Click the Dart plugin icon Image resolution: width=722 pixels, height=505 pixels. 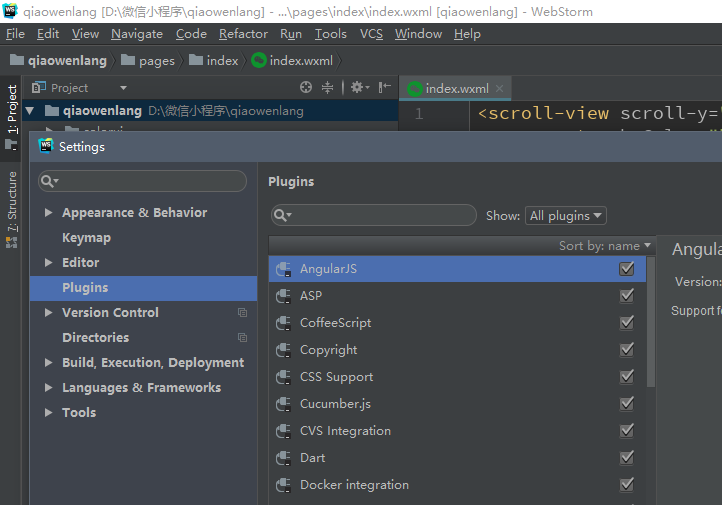283,458
